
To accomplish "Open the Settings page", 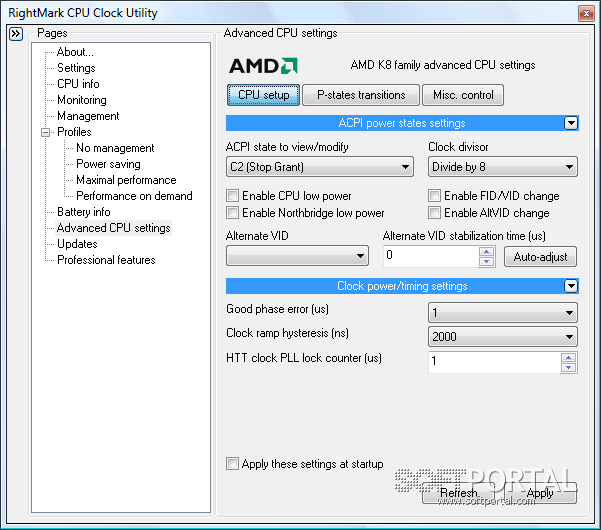I will pyautogui.click(x=76, y=68).
